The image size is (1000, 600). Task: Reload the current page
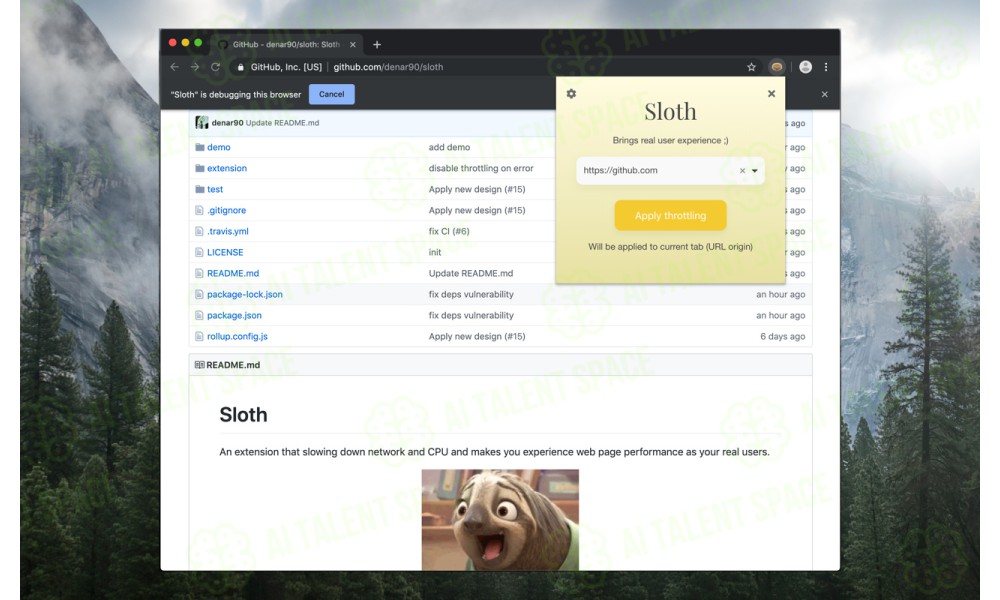216,67
